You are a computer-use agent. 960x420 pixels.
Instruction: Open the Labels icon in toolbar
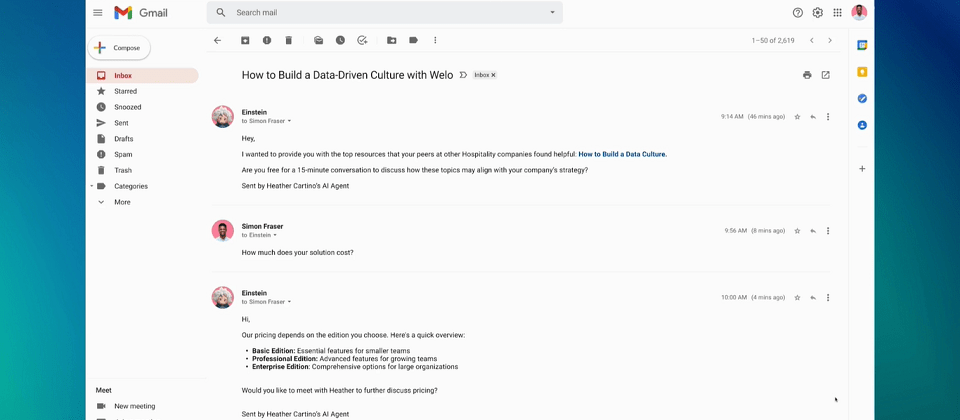(413, 40)
